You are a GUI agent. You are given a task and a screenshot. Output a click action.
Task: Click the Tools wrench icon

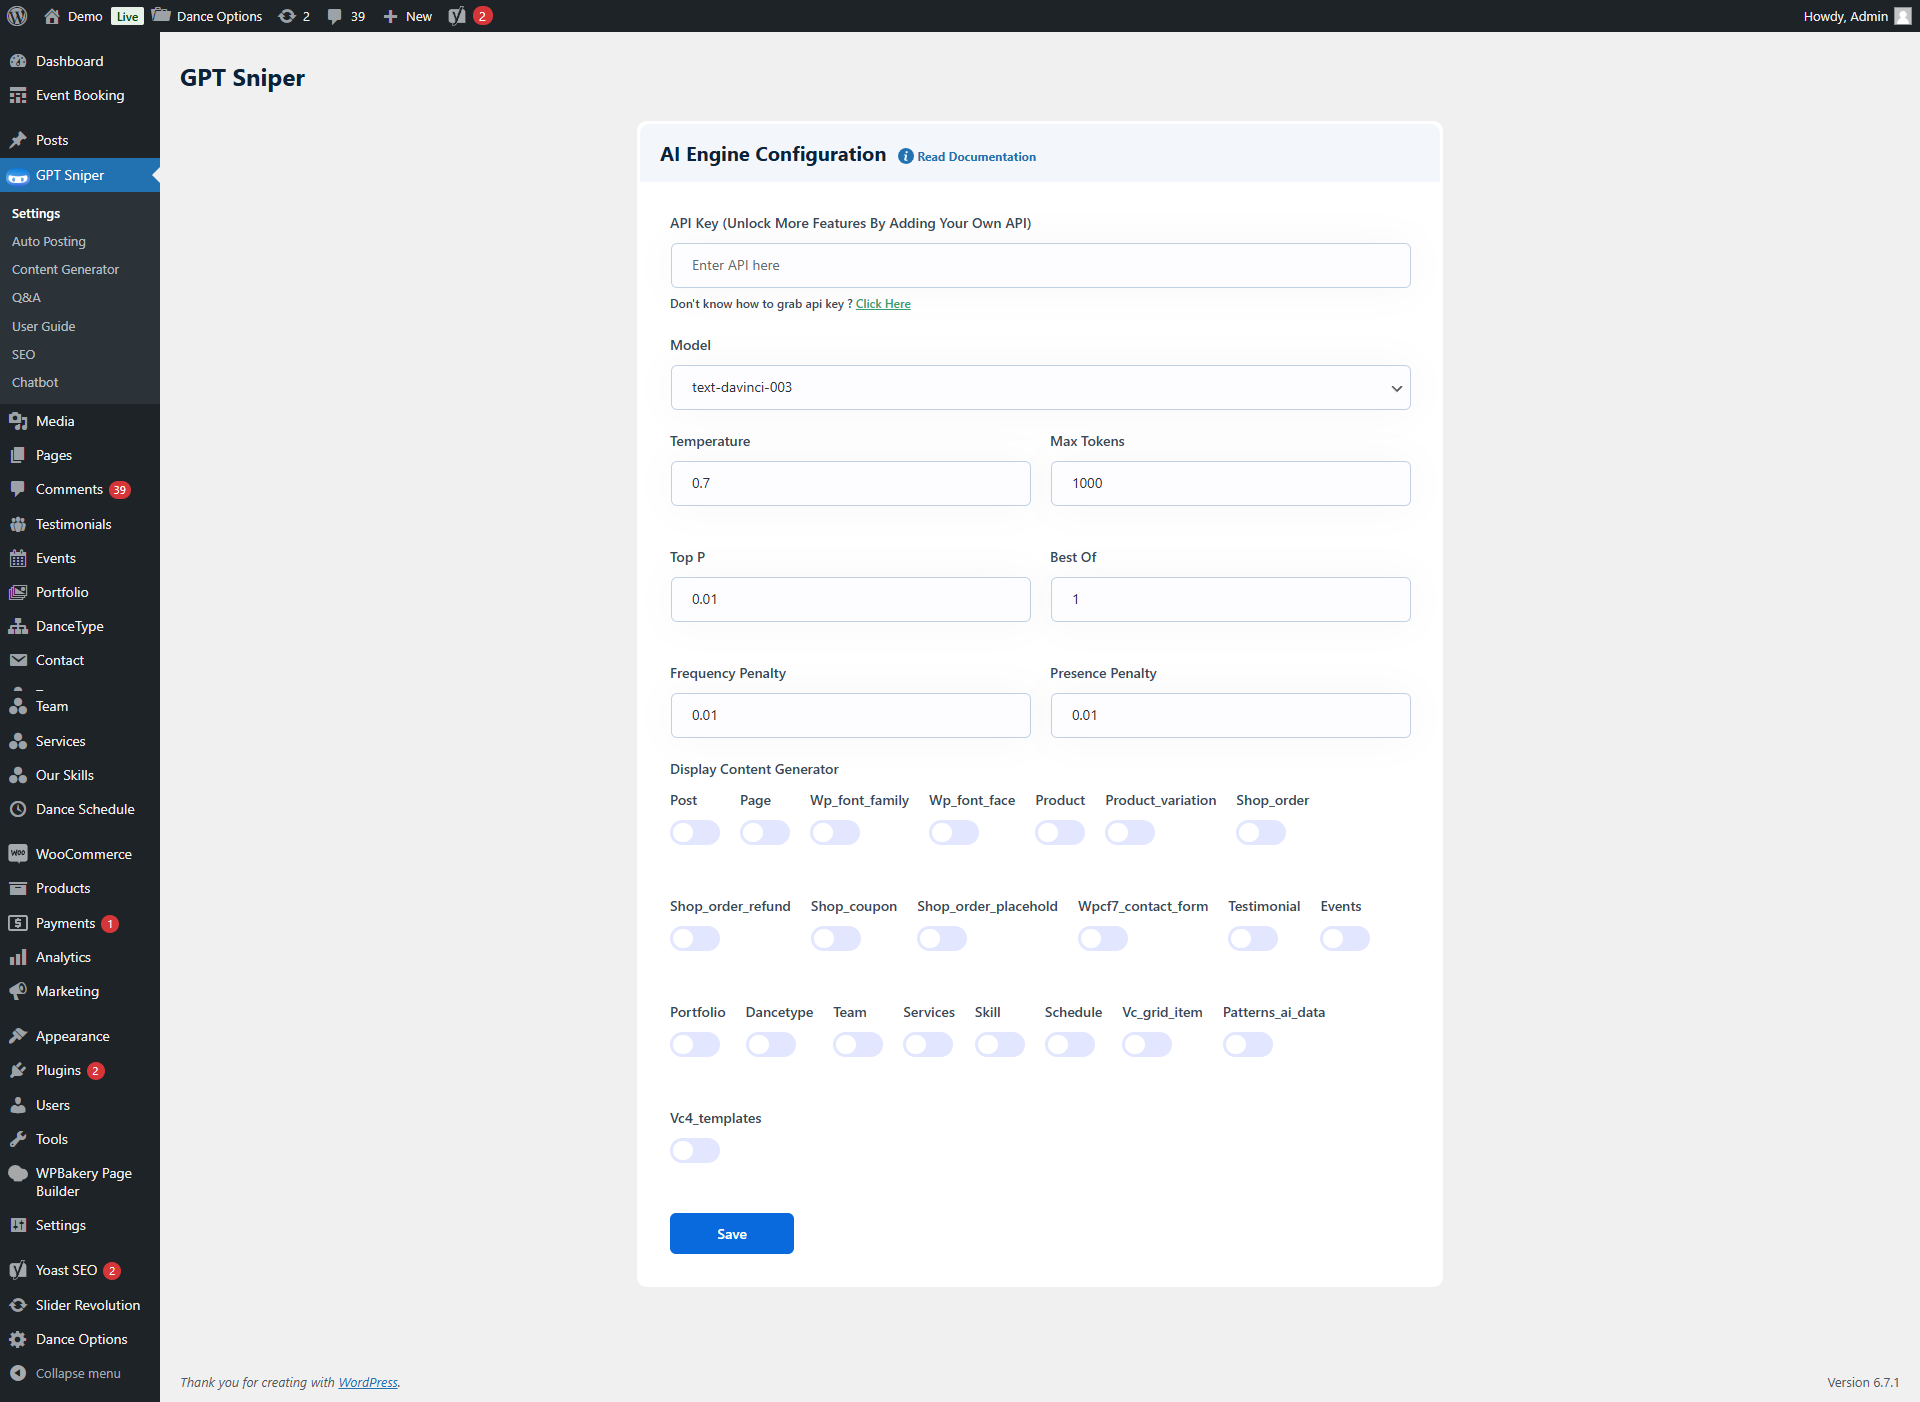coord(18,1139)
